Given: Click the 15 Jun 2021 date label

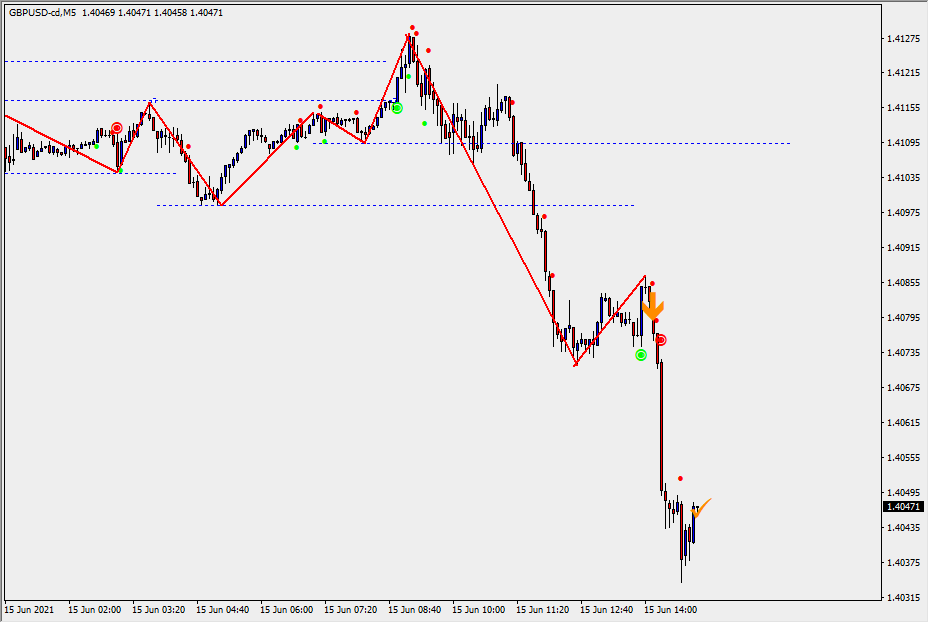Looking at the screenshot, I should tap(28, 609).
